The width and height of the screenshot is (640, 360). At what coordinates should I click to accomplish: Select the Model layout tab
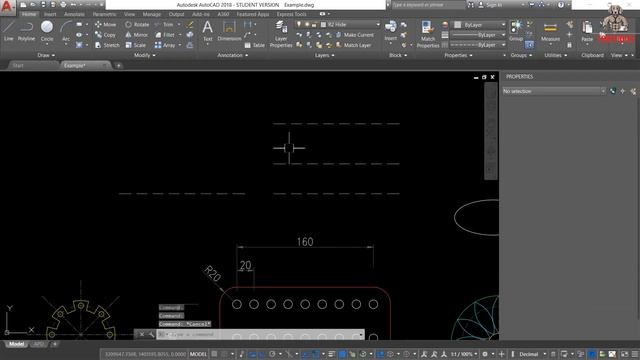click(x=16, y=344)
